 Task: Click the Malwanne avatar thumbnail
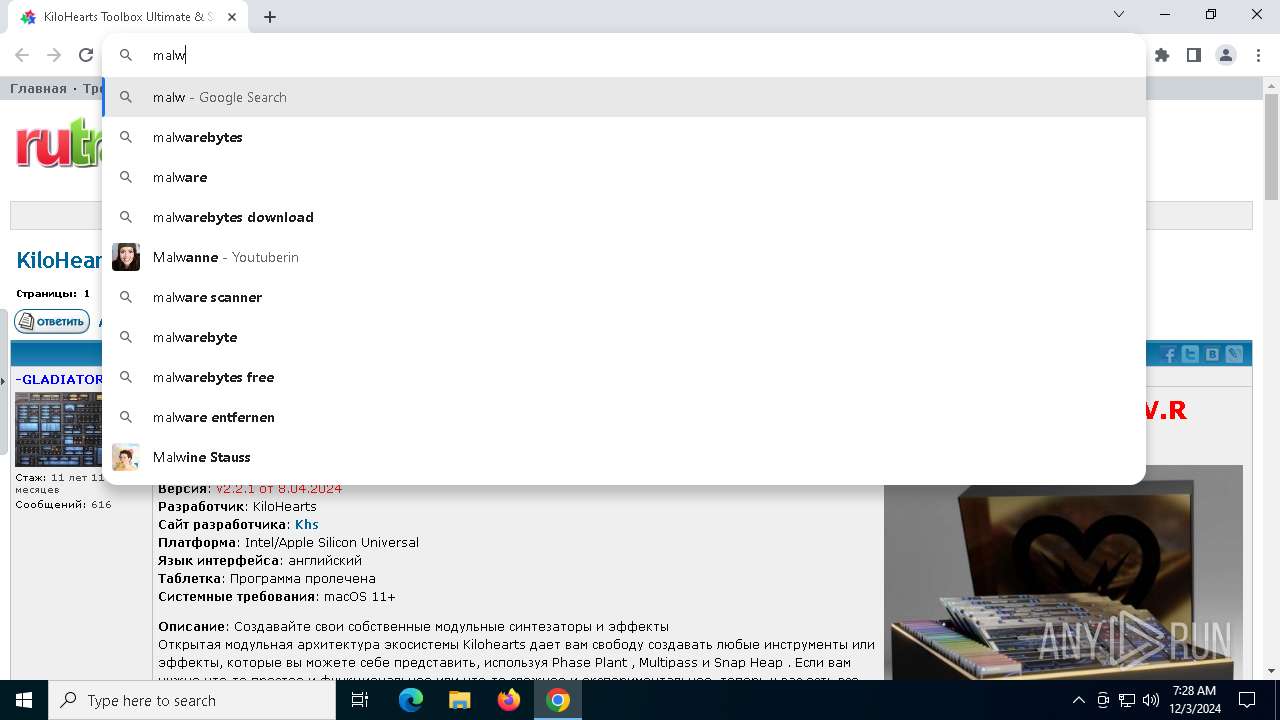(x=126, y=257)
